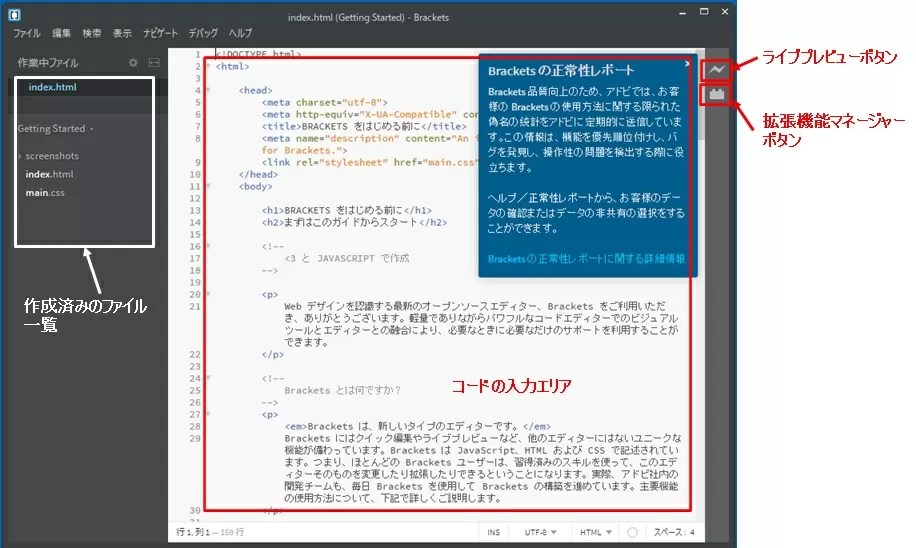Open the Extension Manager brick icon
The width and height of the screenshot is (916, 548).
tap(716, 94)
